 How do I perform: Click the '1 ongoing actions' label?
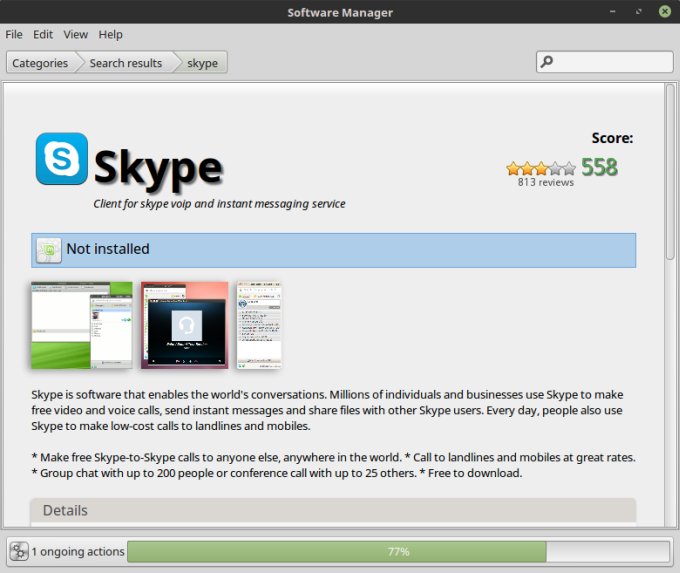(78, 551)
